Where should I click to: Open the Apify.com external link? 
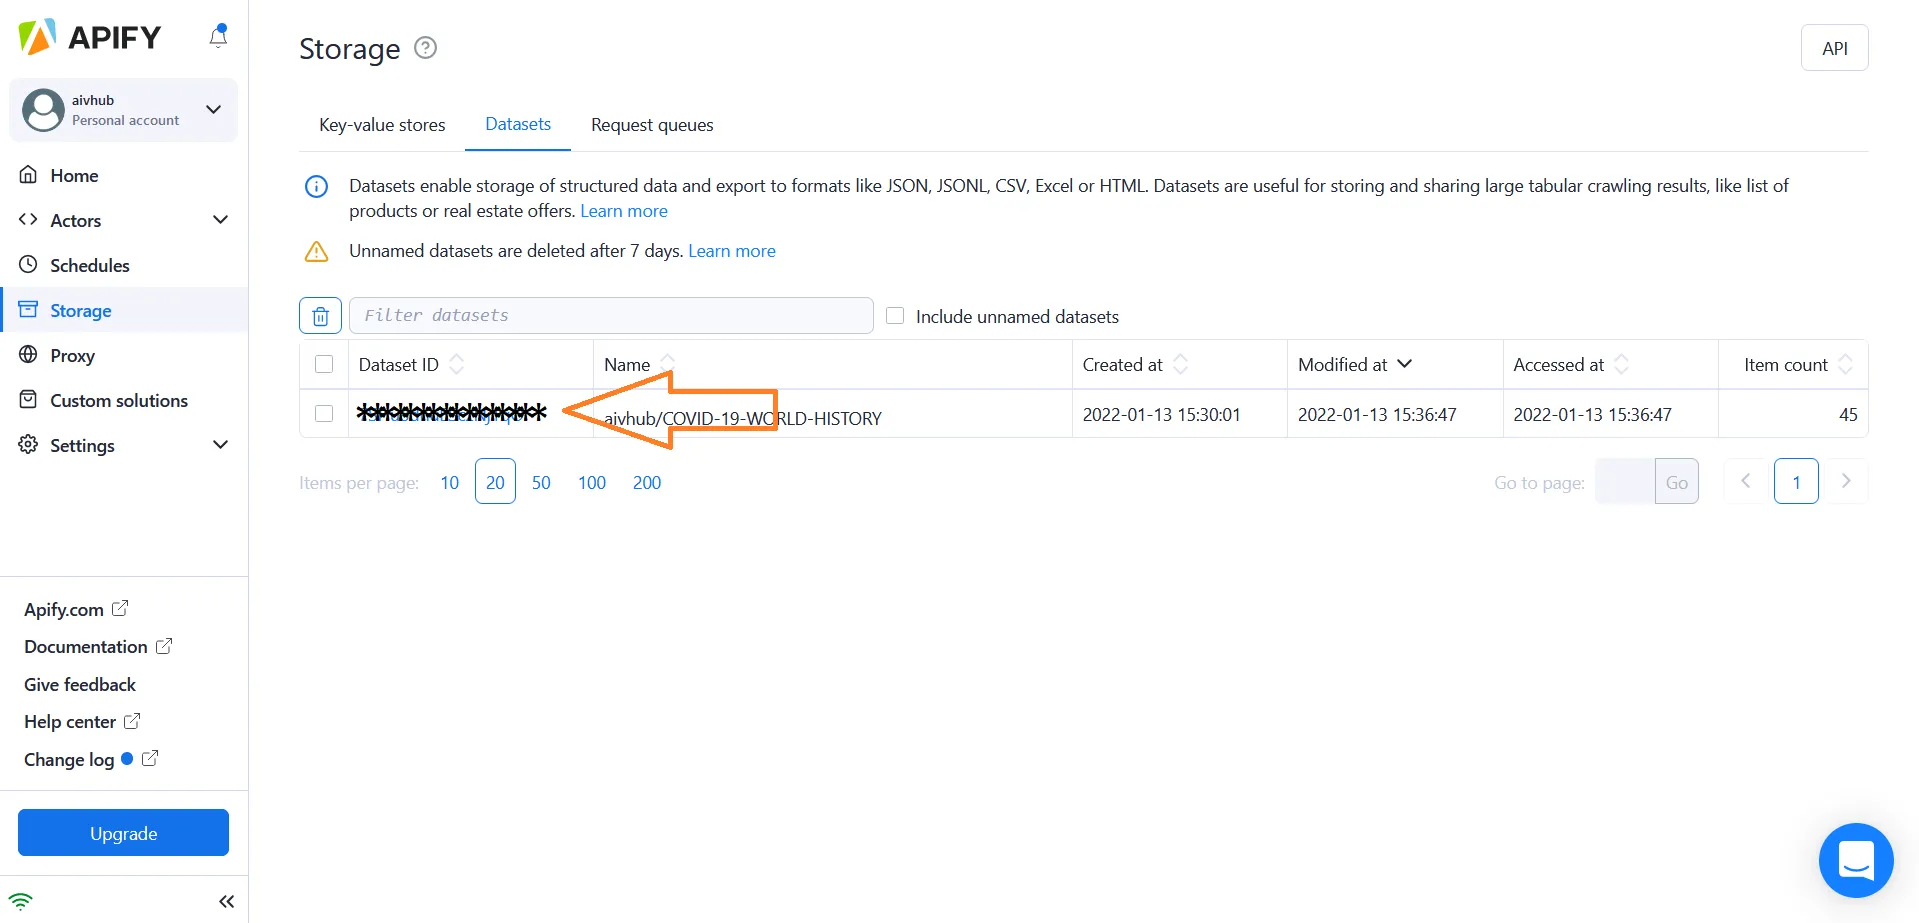pyautogui.click(x=76, y=609)
